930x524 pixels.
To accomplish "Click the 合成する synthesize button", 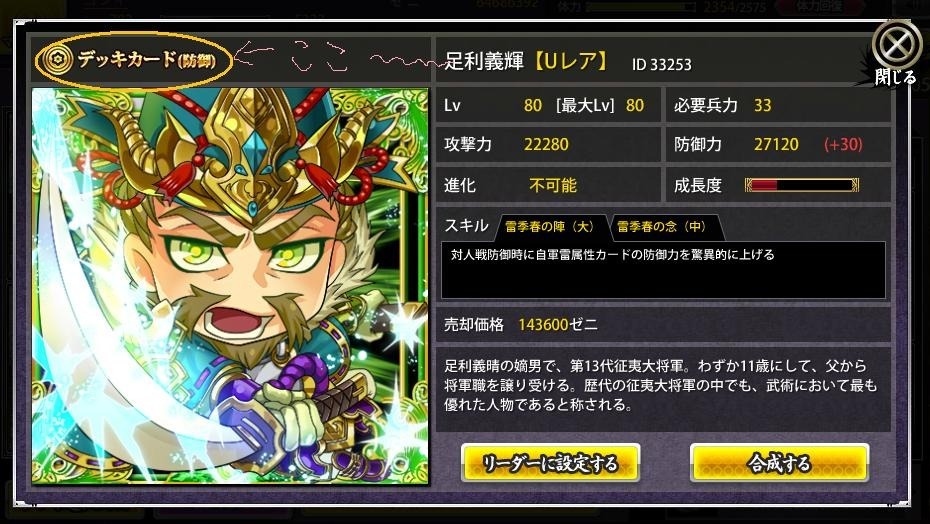I will (x=779, y=463).
